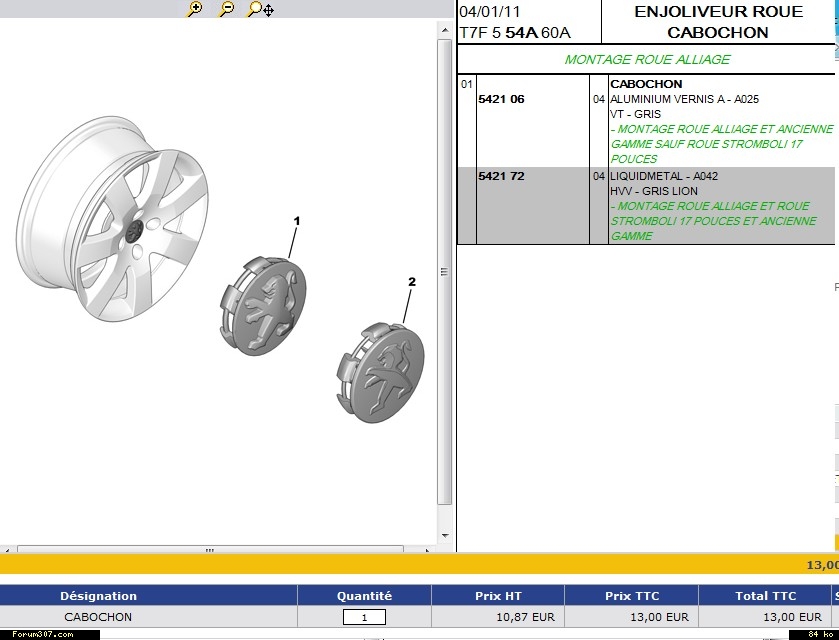The width and height of the screenshot is (839, 640).
Task: Click the VT - GRIS color line
Action: coord(635,114)
